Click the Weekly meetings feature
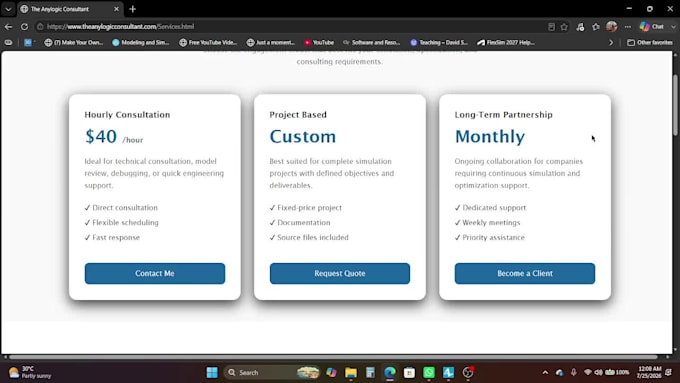The width and height of the screenshot is (680, 383). pyautogui.click(x=487, y=223)
